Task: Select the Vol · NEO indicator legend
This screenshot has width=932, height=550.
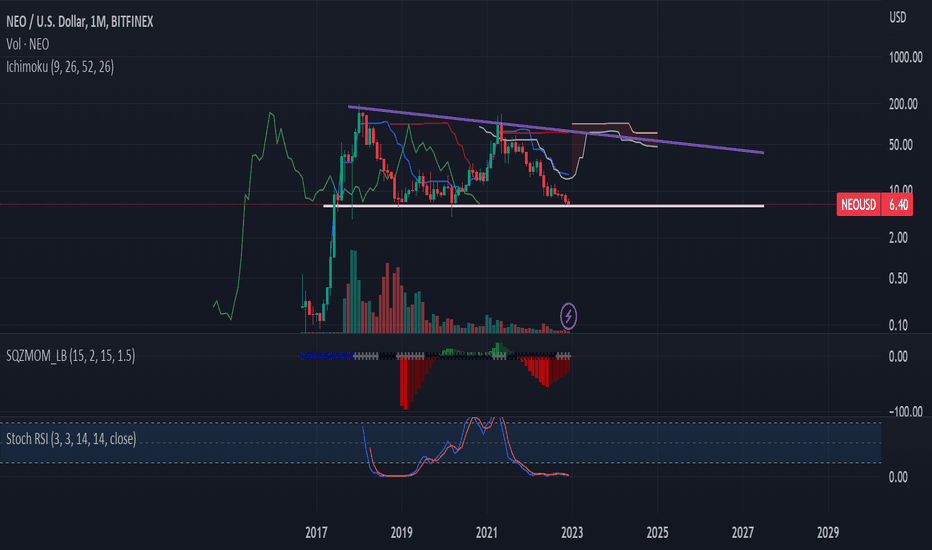Action: pyautogui.click(x=27, y=44)
